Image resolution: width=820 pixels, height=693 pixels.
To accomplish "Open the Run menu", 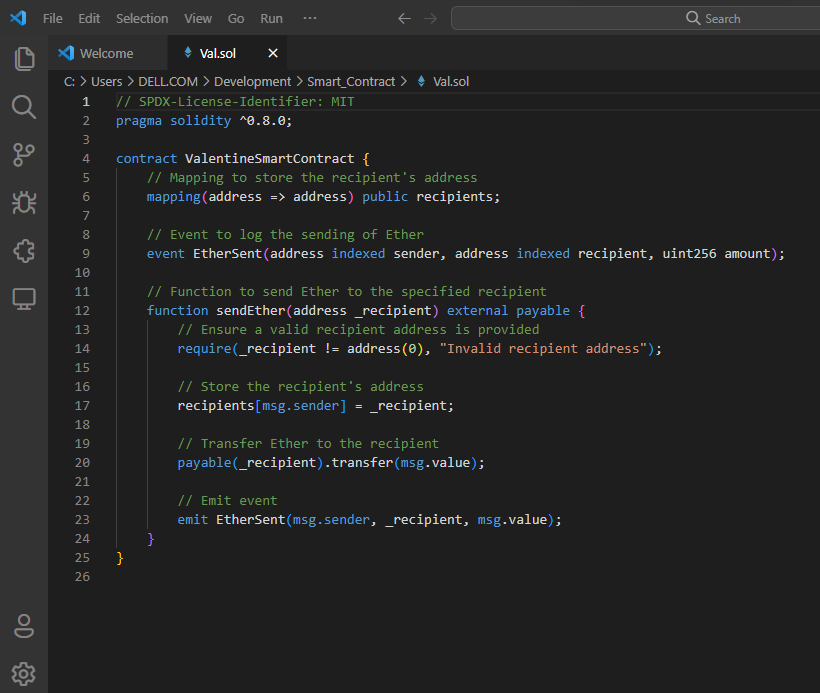I will pyautogui.click(x=271, y=19).
